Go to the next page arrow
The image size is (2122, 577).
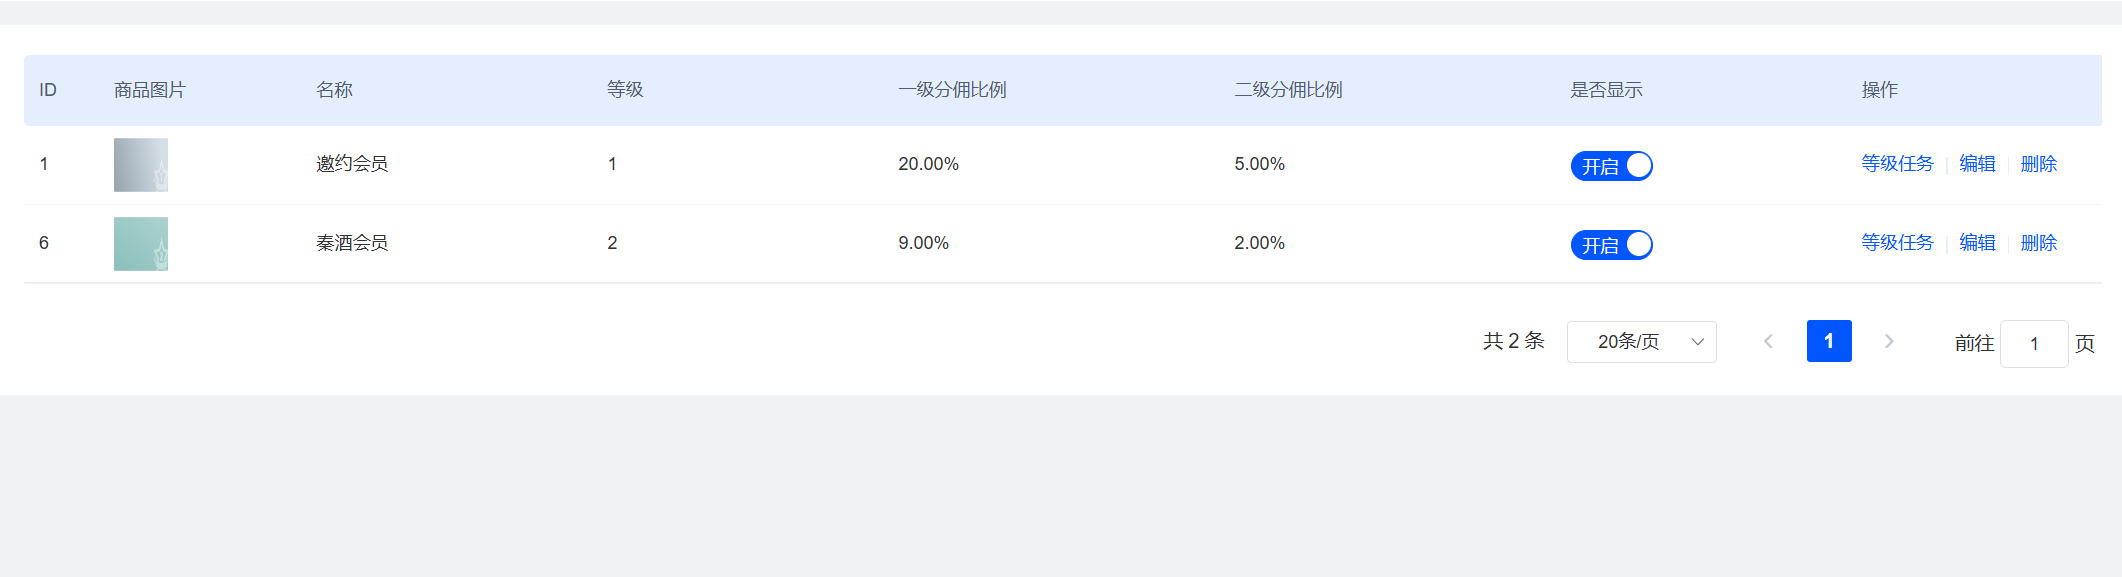(1889, 342)
